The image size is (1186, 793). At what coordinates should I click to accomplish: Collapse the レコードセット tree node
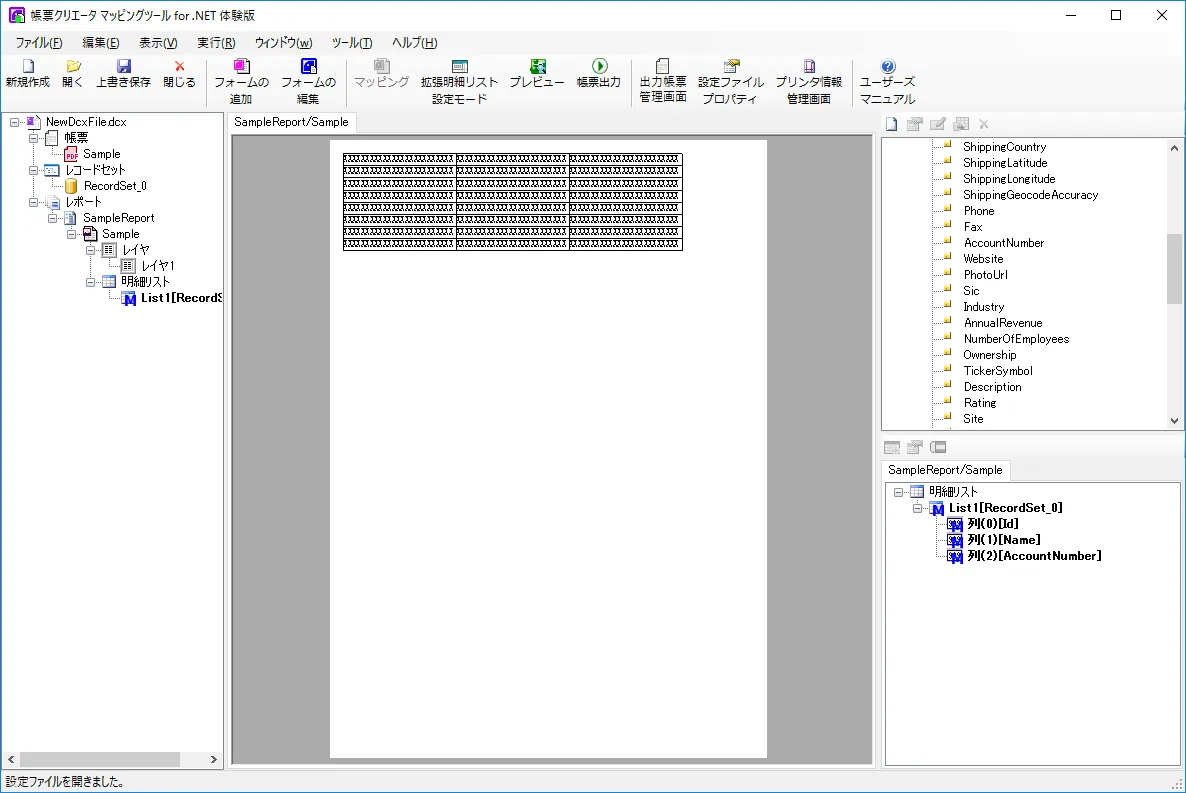(x=34, y=170)
